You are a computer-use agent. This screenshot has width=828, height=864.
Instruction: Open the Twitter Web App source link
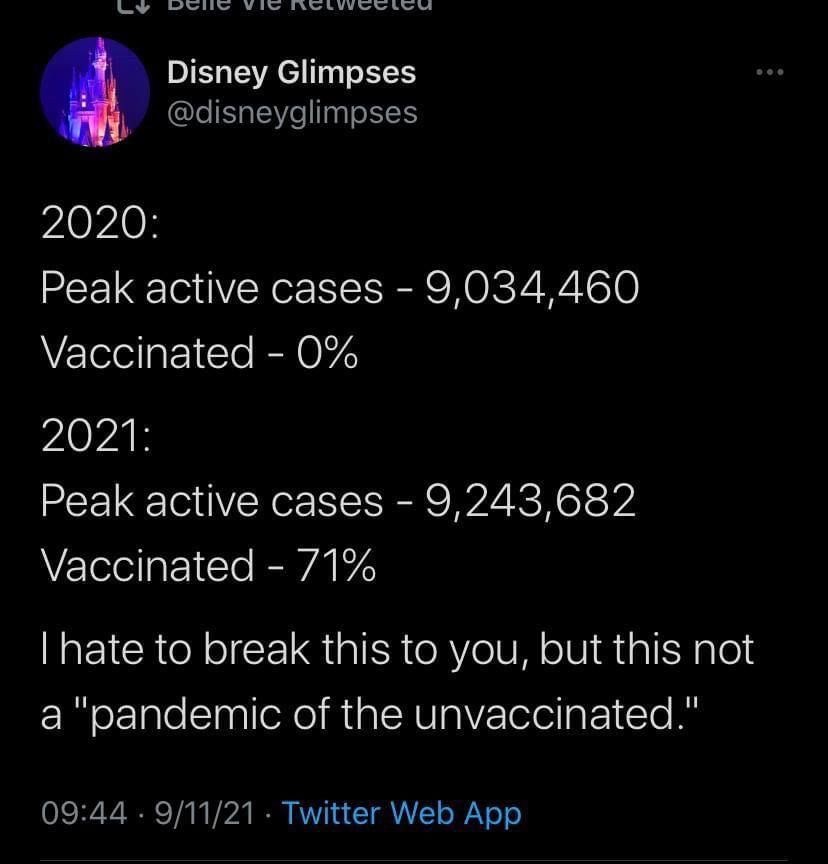401,812
